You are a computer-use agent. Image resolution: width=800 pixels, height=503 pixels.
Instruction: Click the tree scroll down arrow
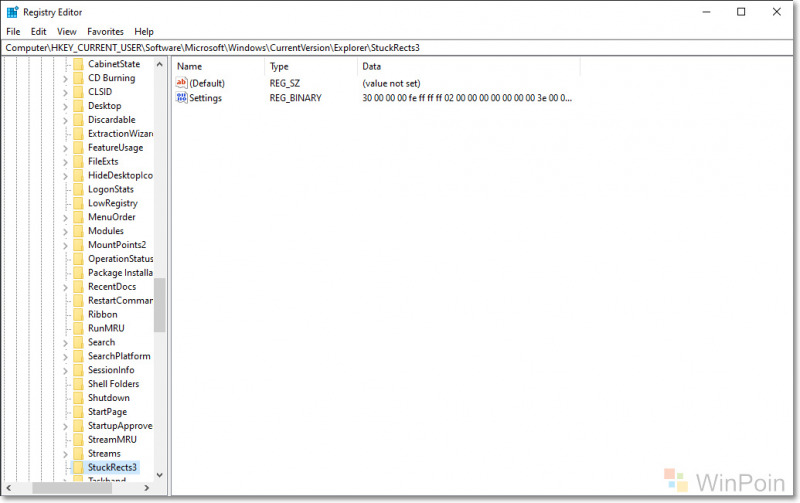159,475
